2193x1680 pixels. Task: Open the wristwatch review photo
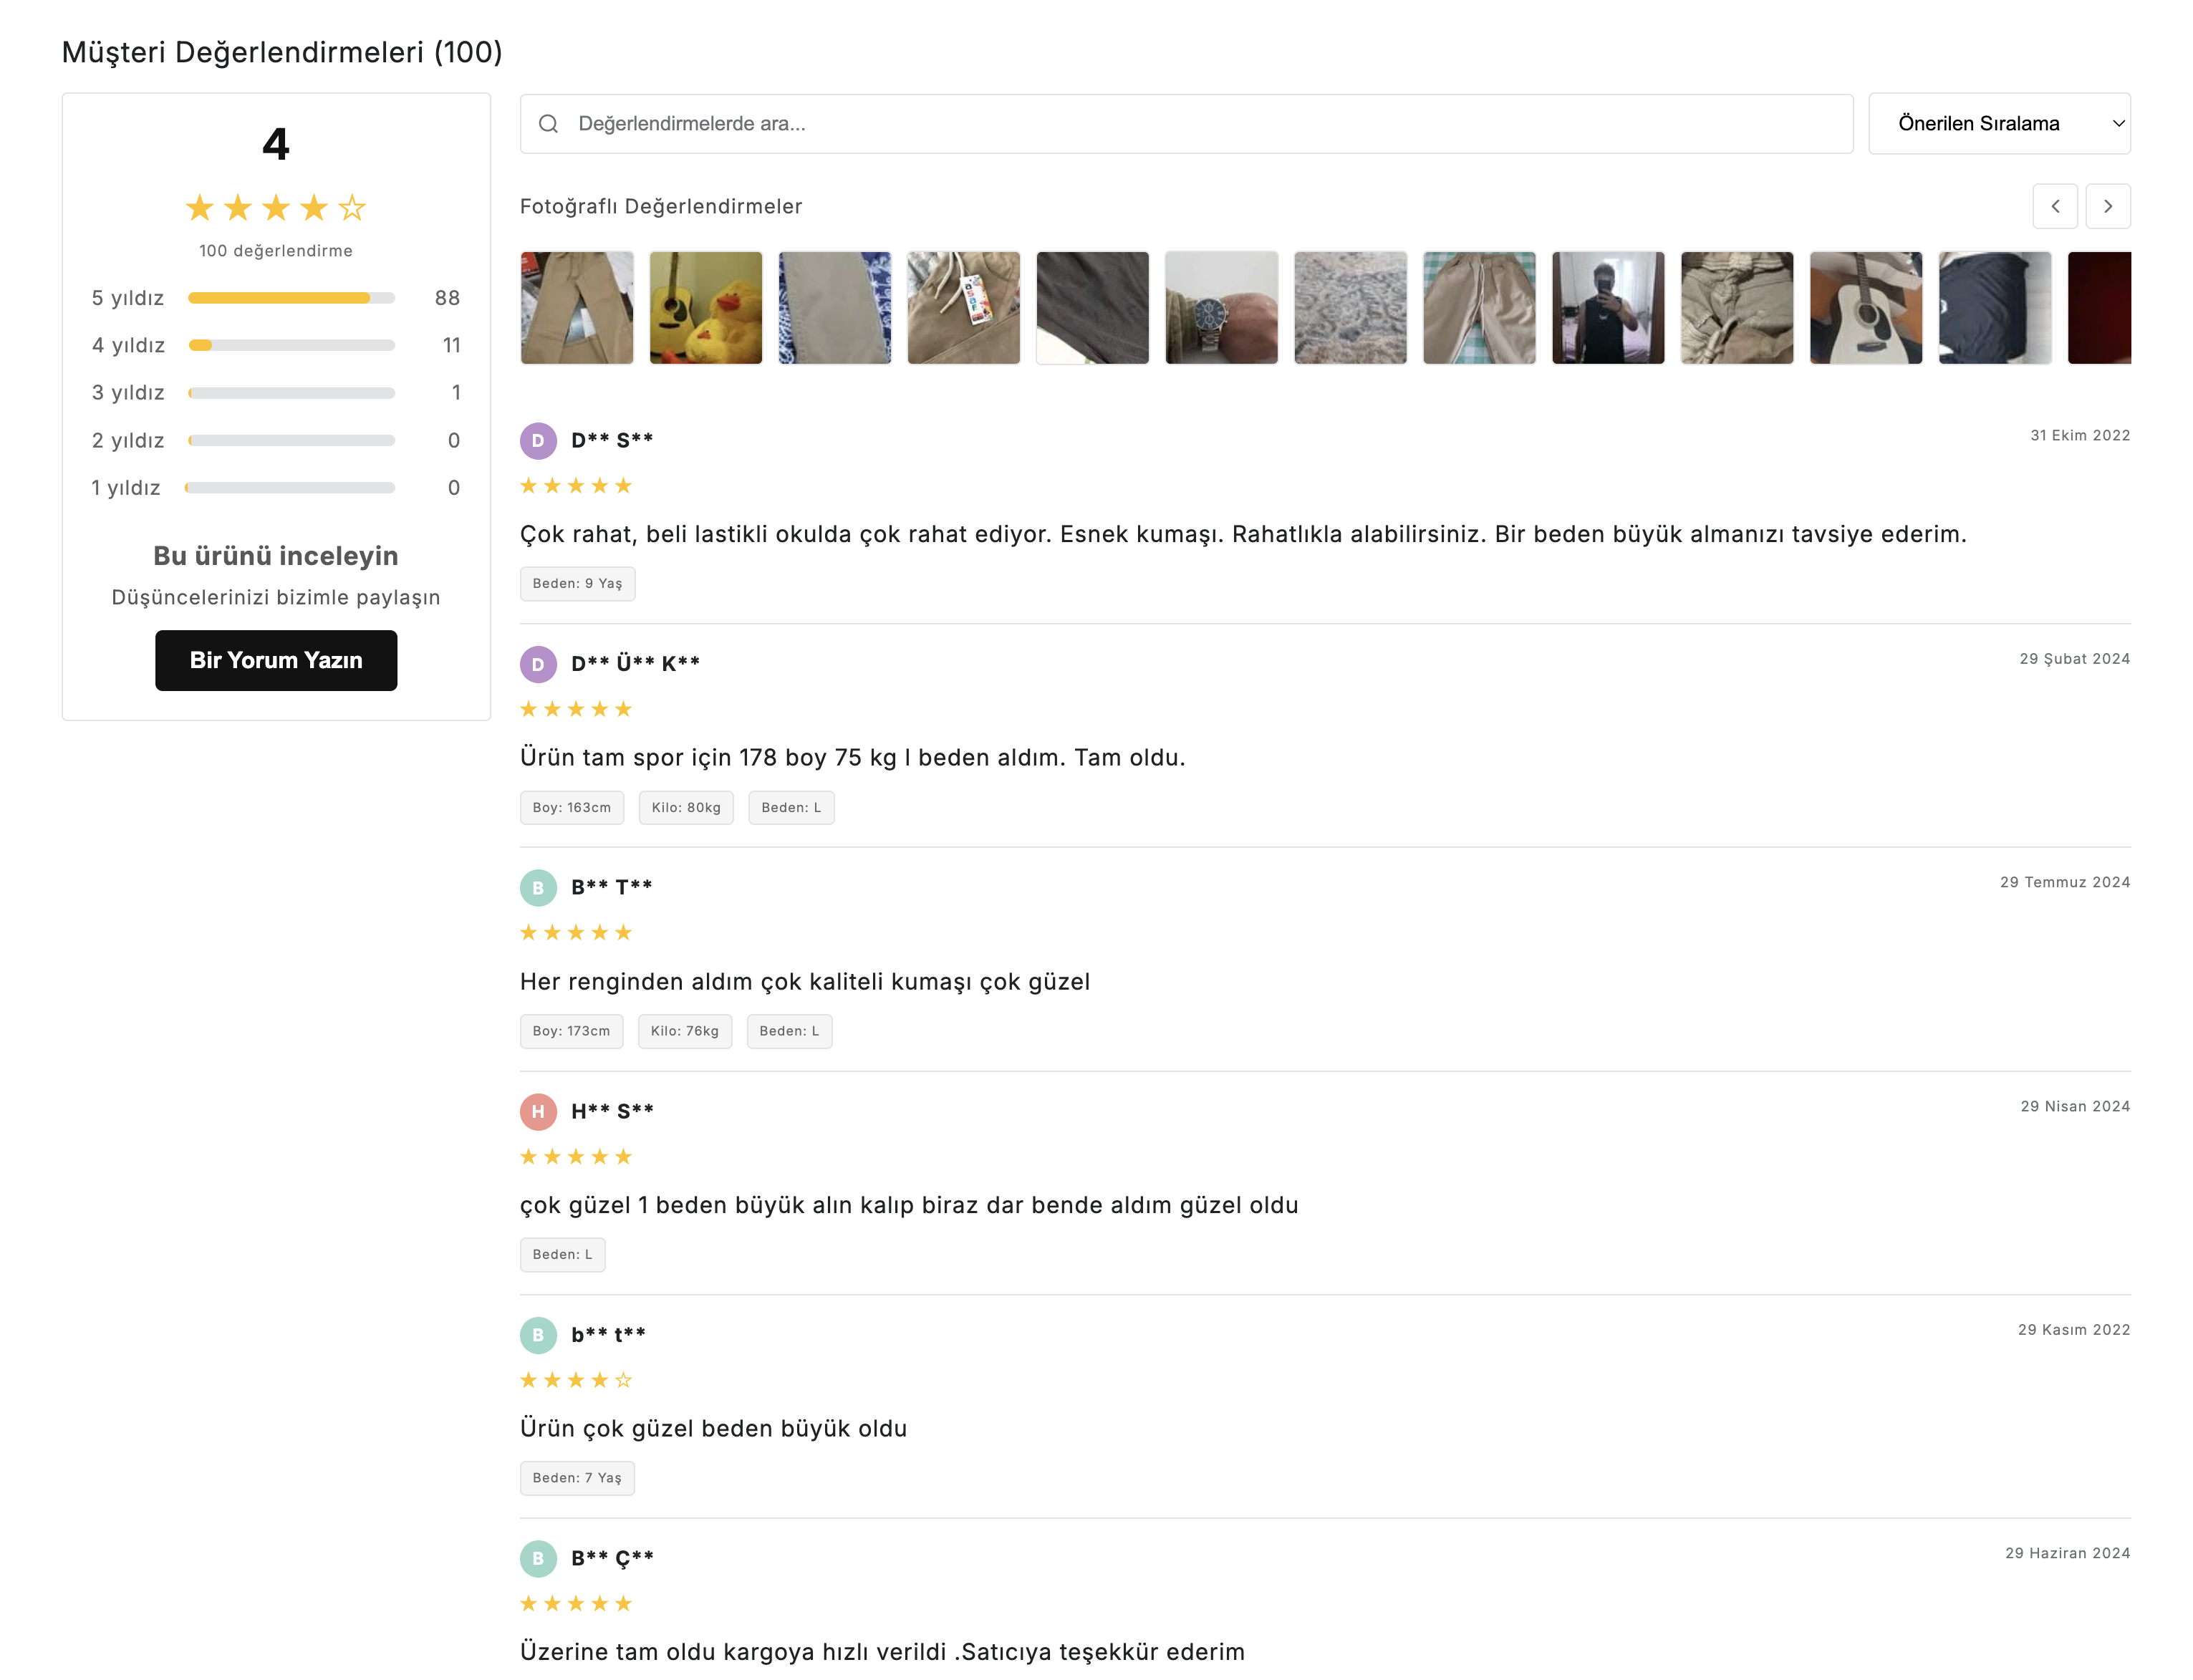pyautogui.click(x=1221, y=308)
